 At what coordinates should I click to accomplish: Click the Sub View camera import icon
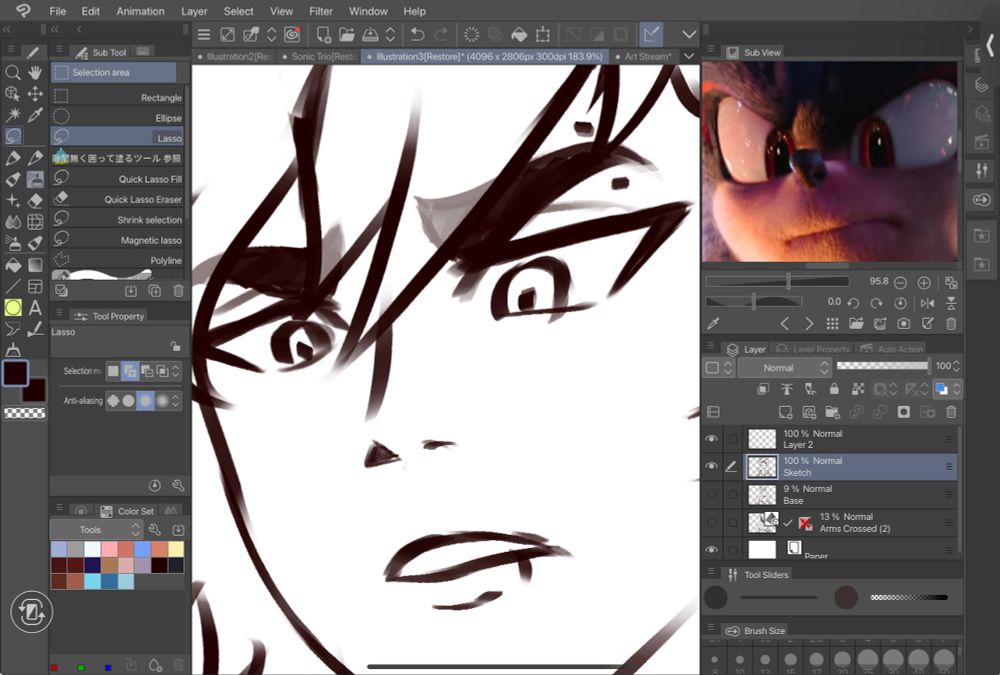tap(904, 324)
